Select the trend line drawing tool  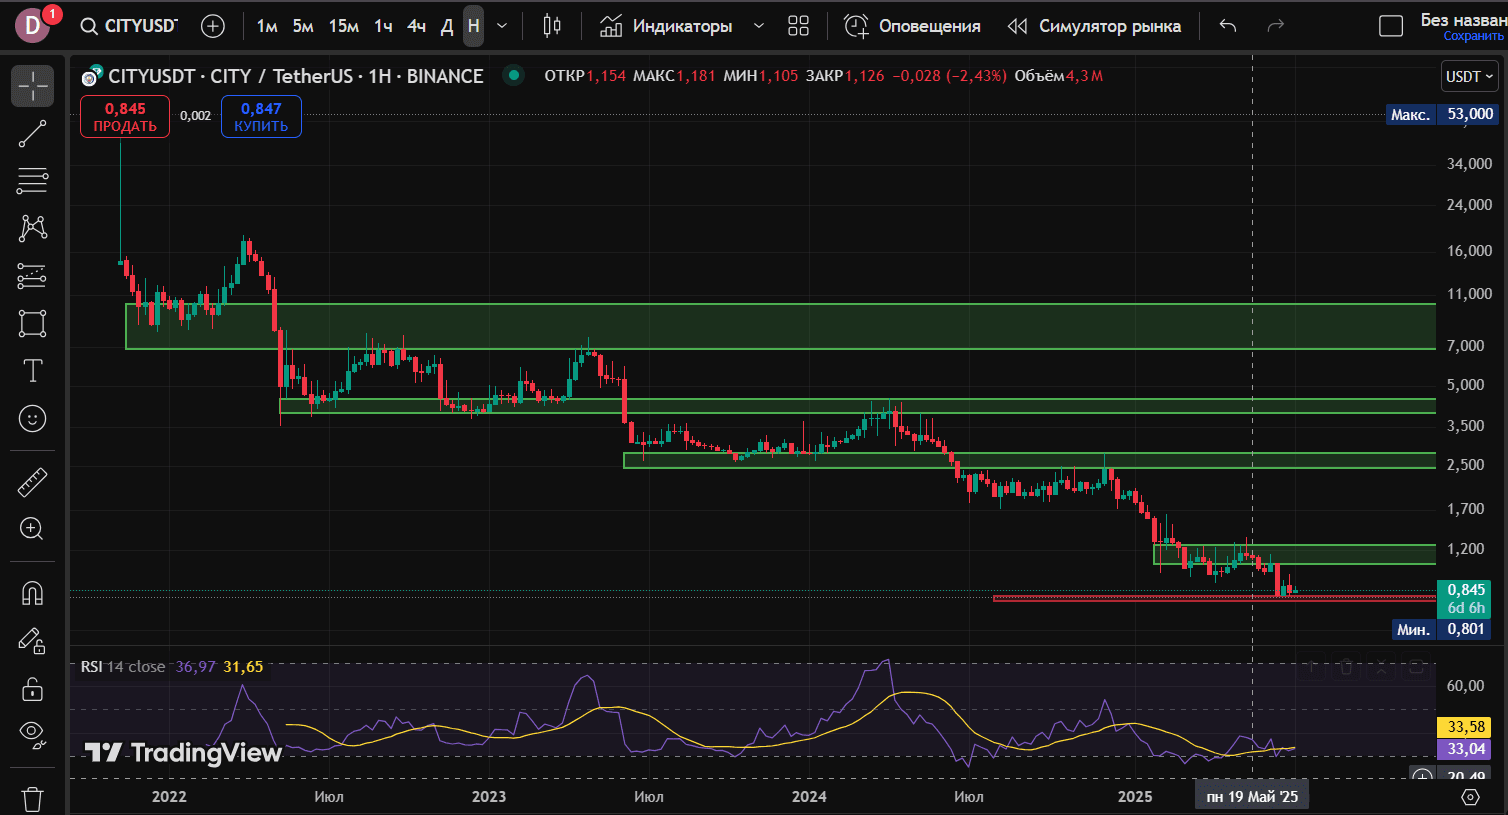coord(32,133)
